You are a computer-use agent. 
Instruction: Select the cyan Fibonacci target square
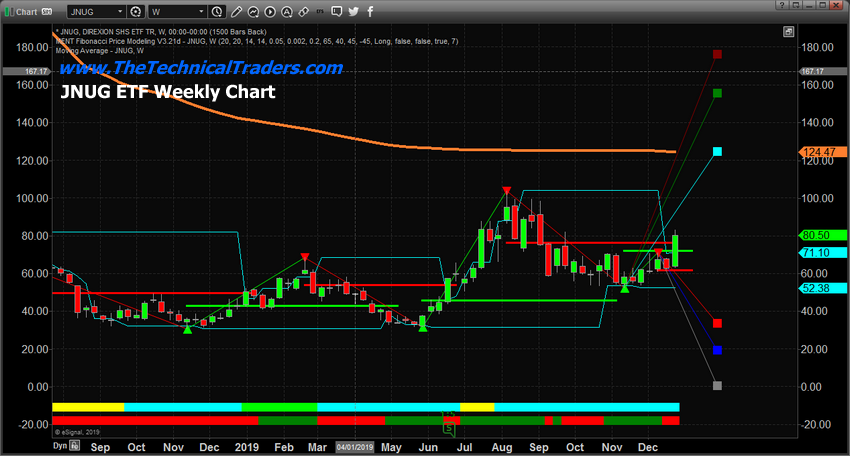point(717,152)
